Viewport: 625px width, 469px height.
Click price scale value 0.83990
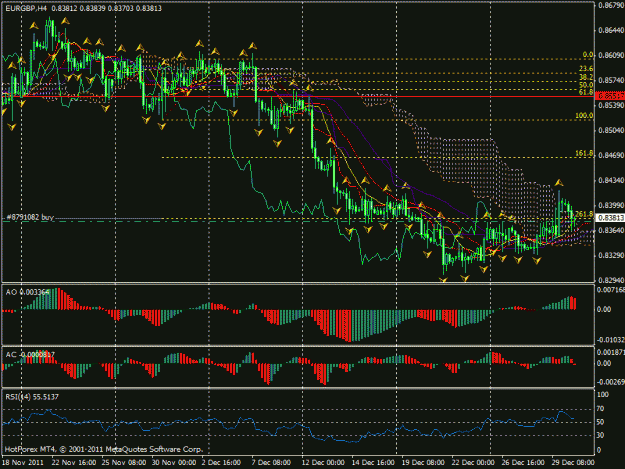(x=611, y=205)
